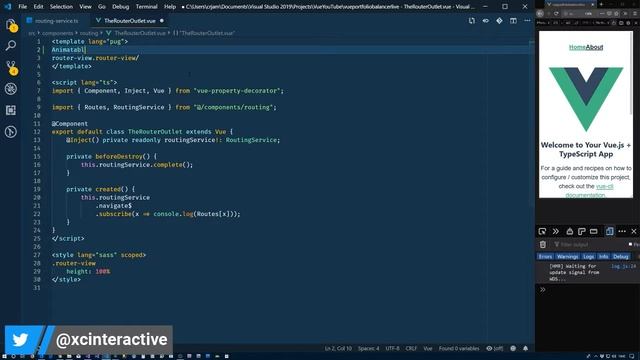Image resolution: width=640 pixels, height=360 pixels.
Task: Click 'Spaces: 4' indentation in status bar
Action: coord(368,348)
